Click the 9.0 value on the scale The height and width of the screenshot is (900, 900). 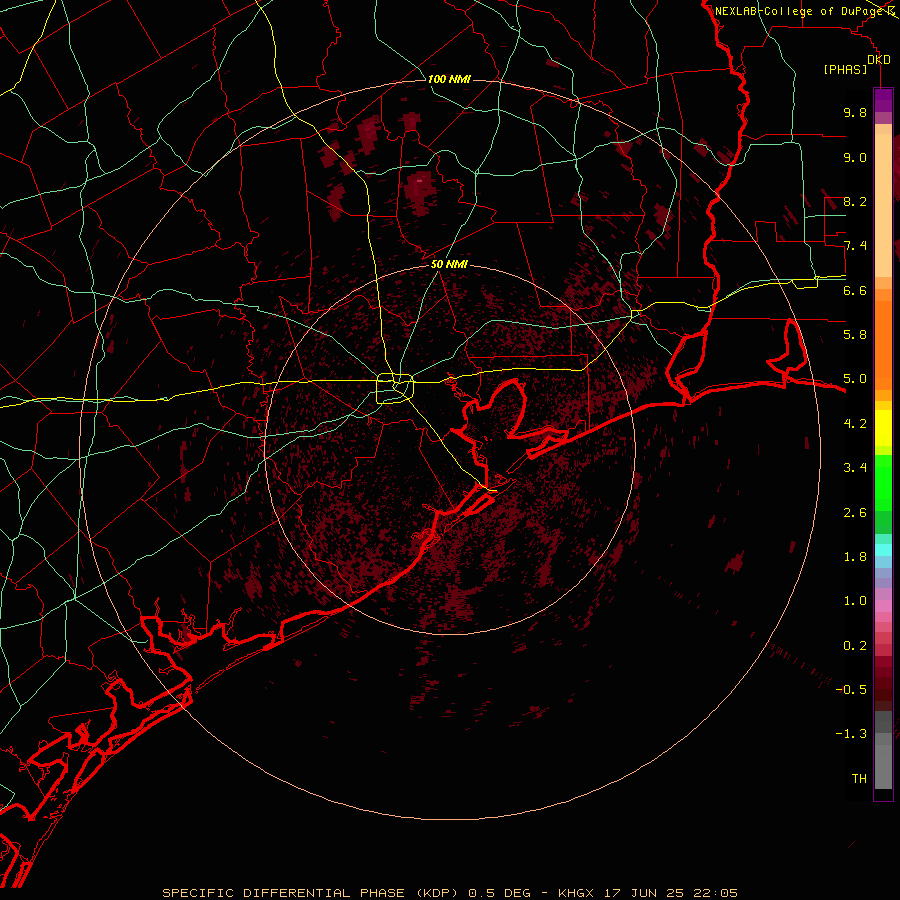(855, 158)
